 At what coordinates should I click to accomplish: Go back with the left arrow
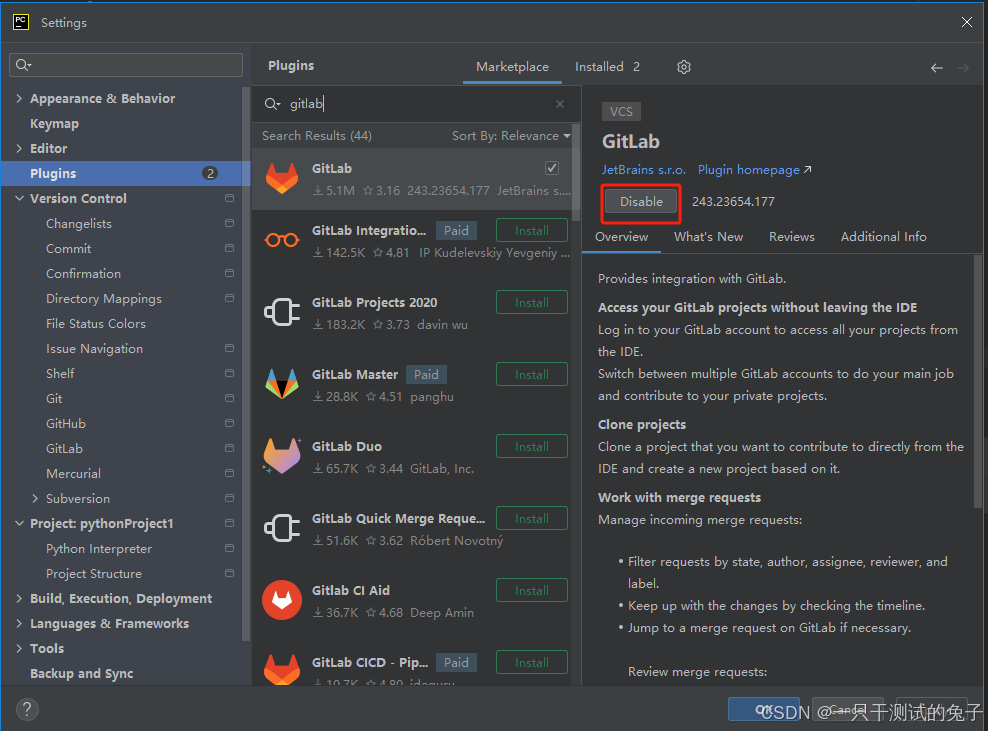[936, 67]
